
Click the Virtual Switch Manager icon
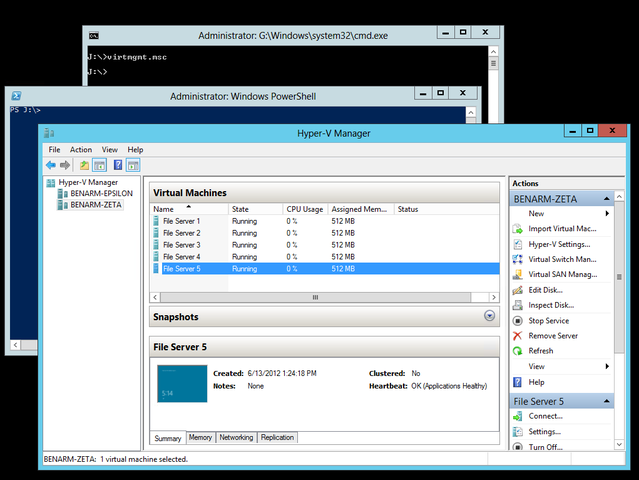518,259
